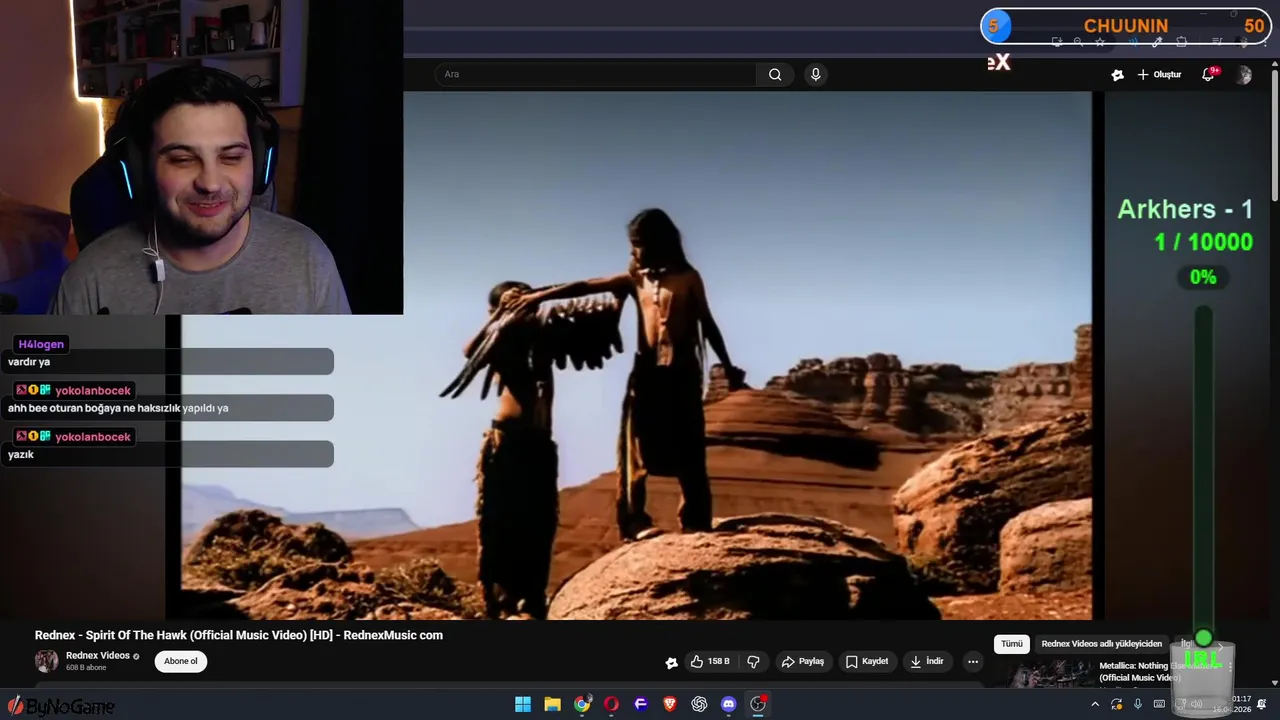Screen dimensions: 1280x720
Task: Click the eyedropper extension icon
Action: 1157,42
